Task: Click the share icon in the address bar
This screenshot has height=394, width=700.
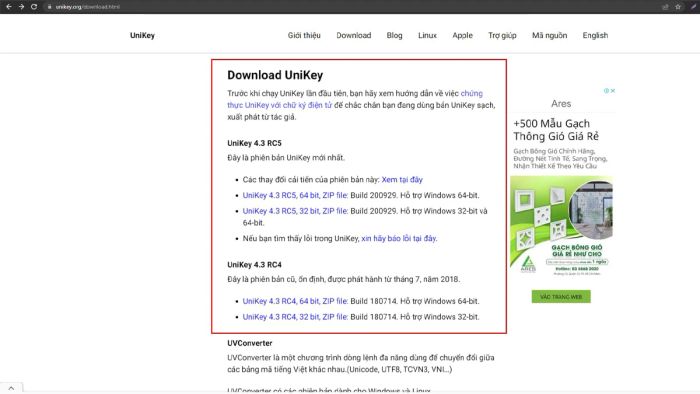Action: point(665,7)
